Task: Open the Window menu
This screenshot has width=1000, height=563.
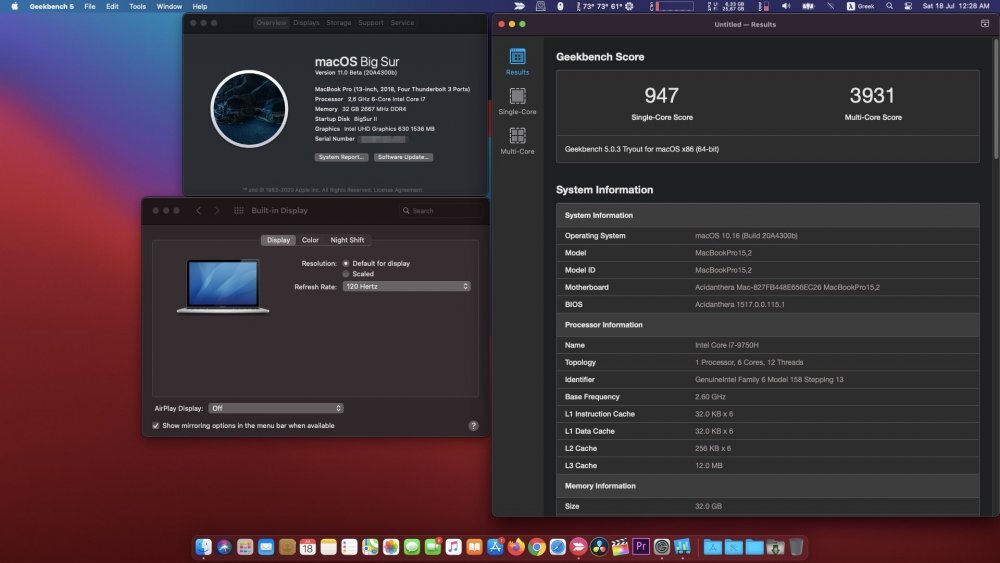Action: click(x=169, y=6)
